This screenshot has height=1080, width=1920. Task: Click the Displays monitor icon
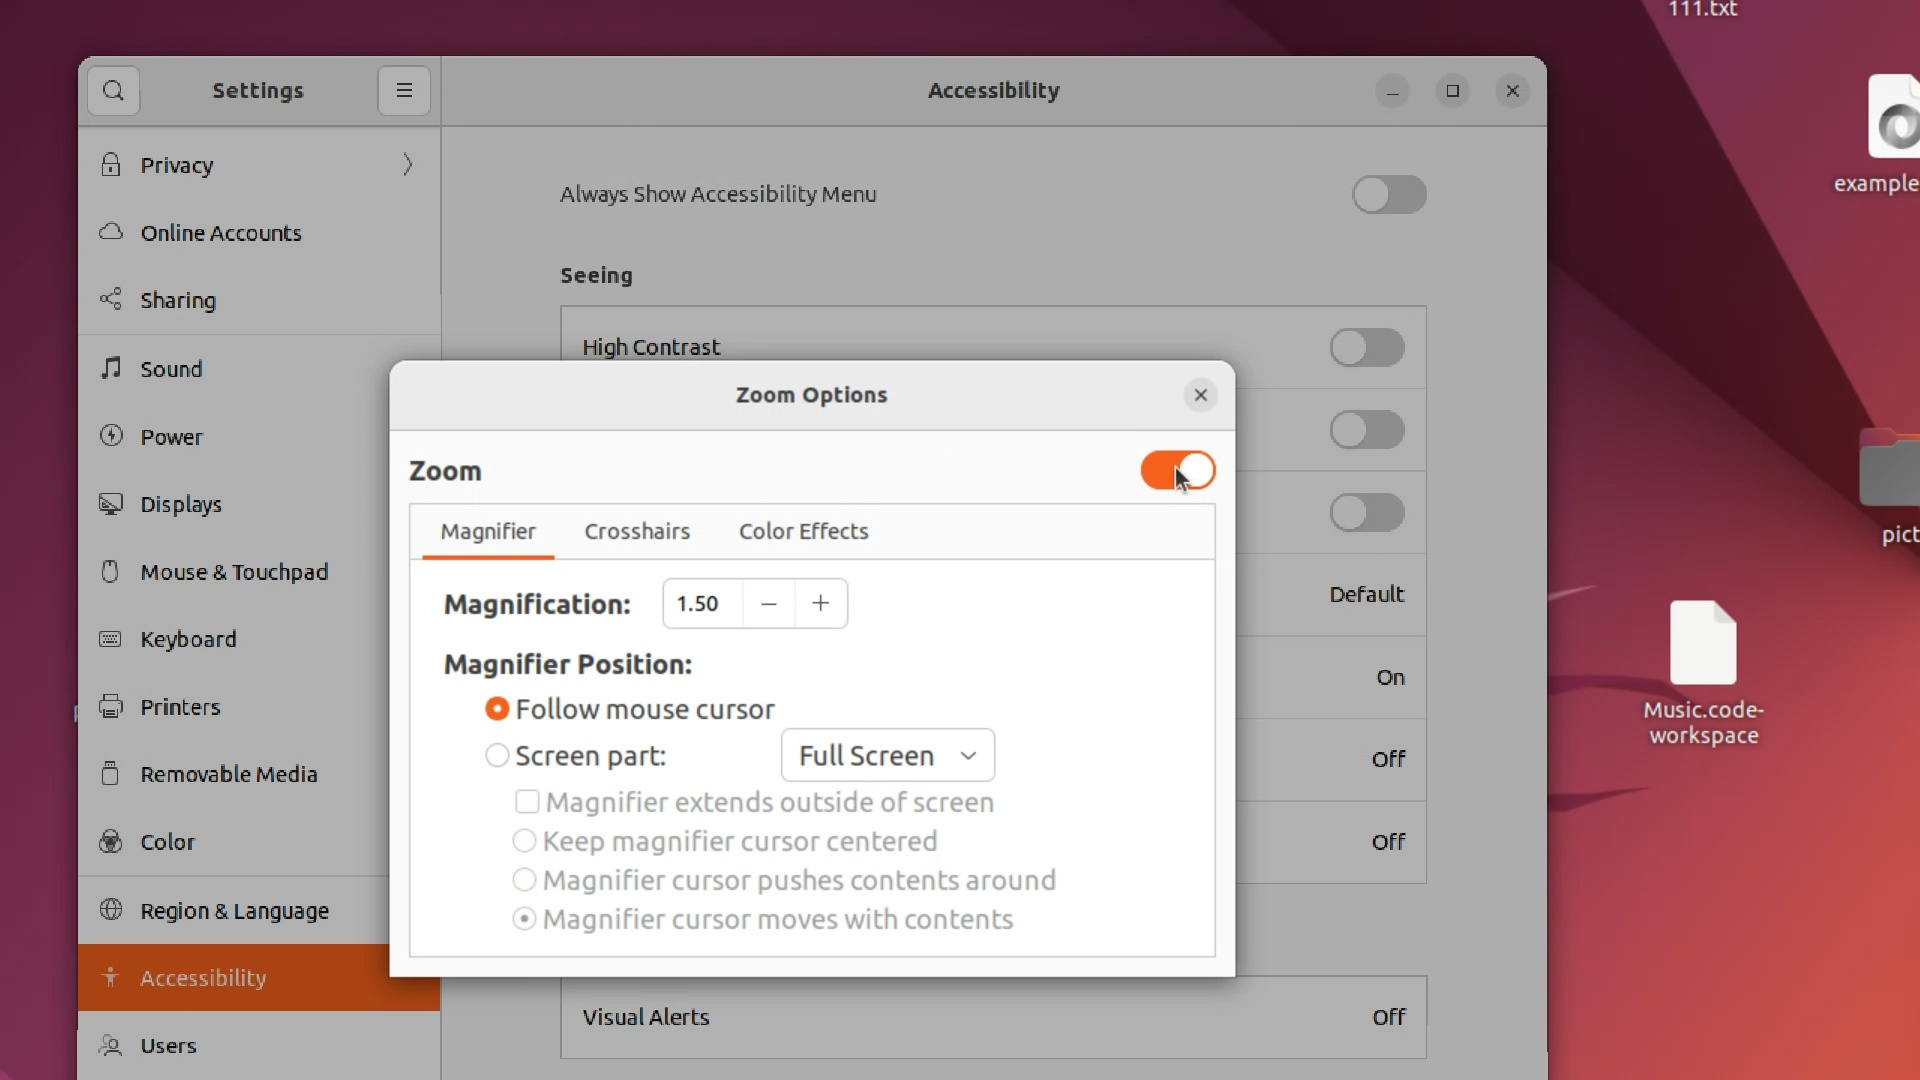(111, 504)
